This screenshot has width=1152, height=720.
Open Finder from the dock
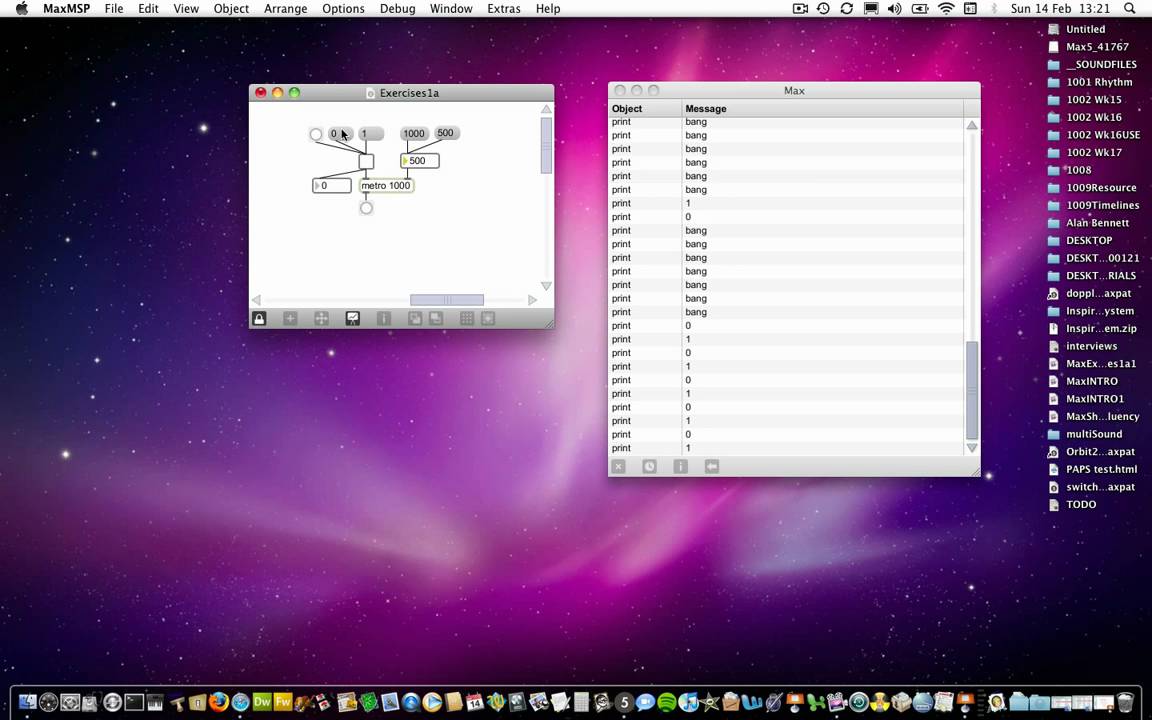(28, 702)
